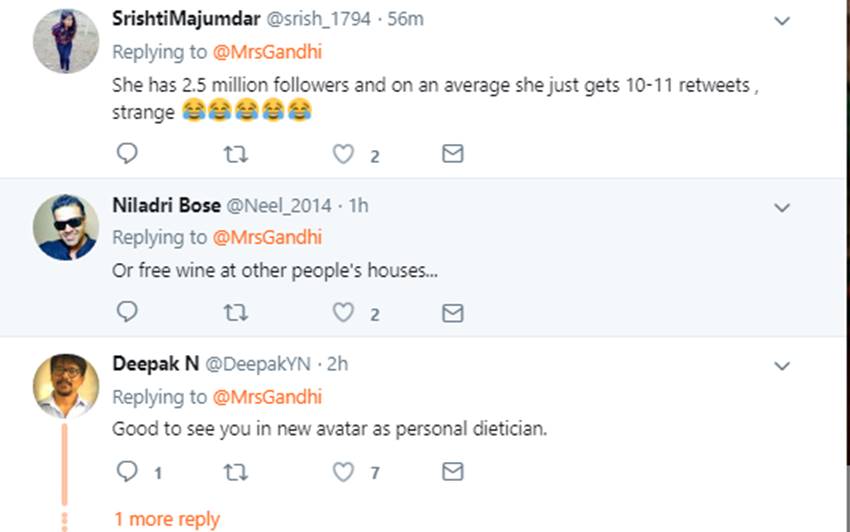Open dropdown arrow on Deepak N's tweet

(x=782, y=366)
